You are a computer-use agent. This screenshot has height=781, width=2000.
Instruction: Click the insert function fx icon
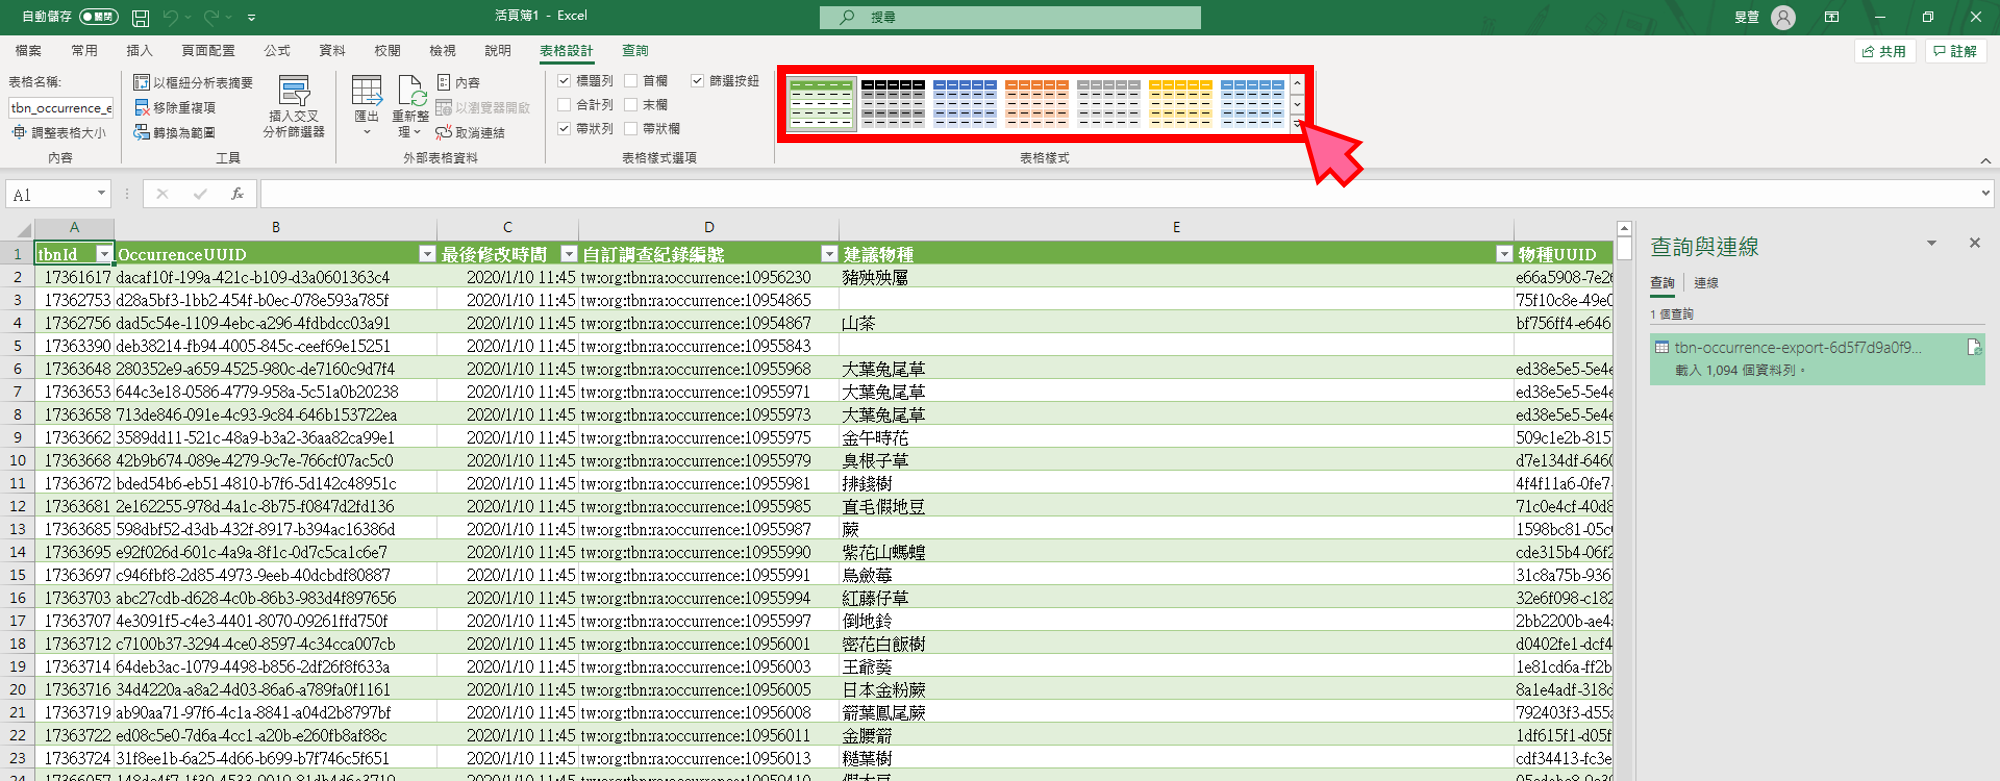click(x=237, y=194)
